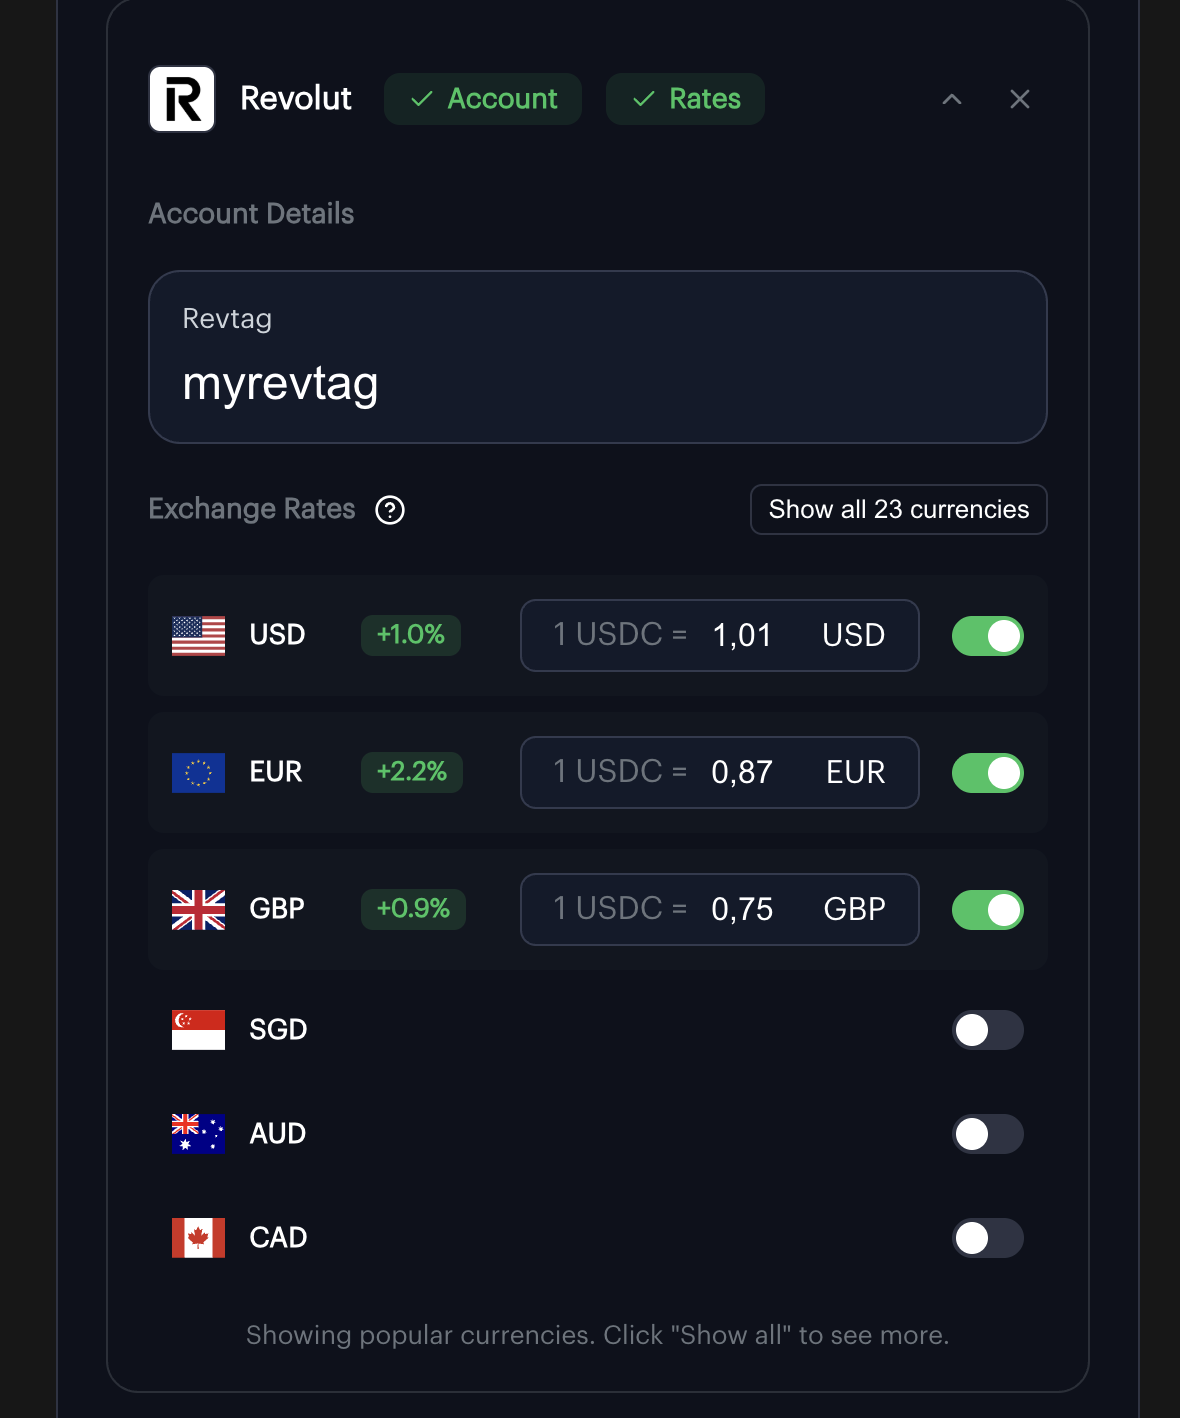Collapse the Revolut panel with chevron
This screenshot has height=1418, width=1180.
click(952, 99)
